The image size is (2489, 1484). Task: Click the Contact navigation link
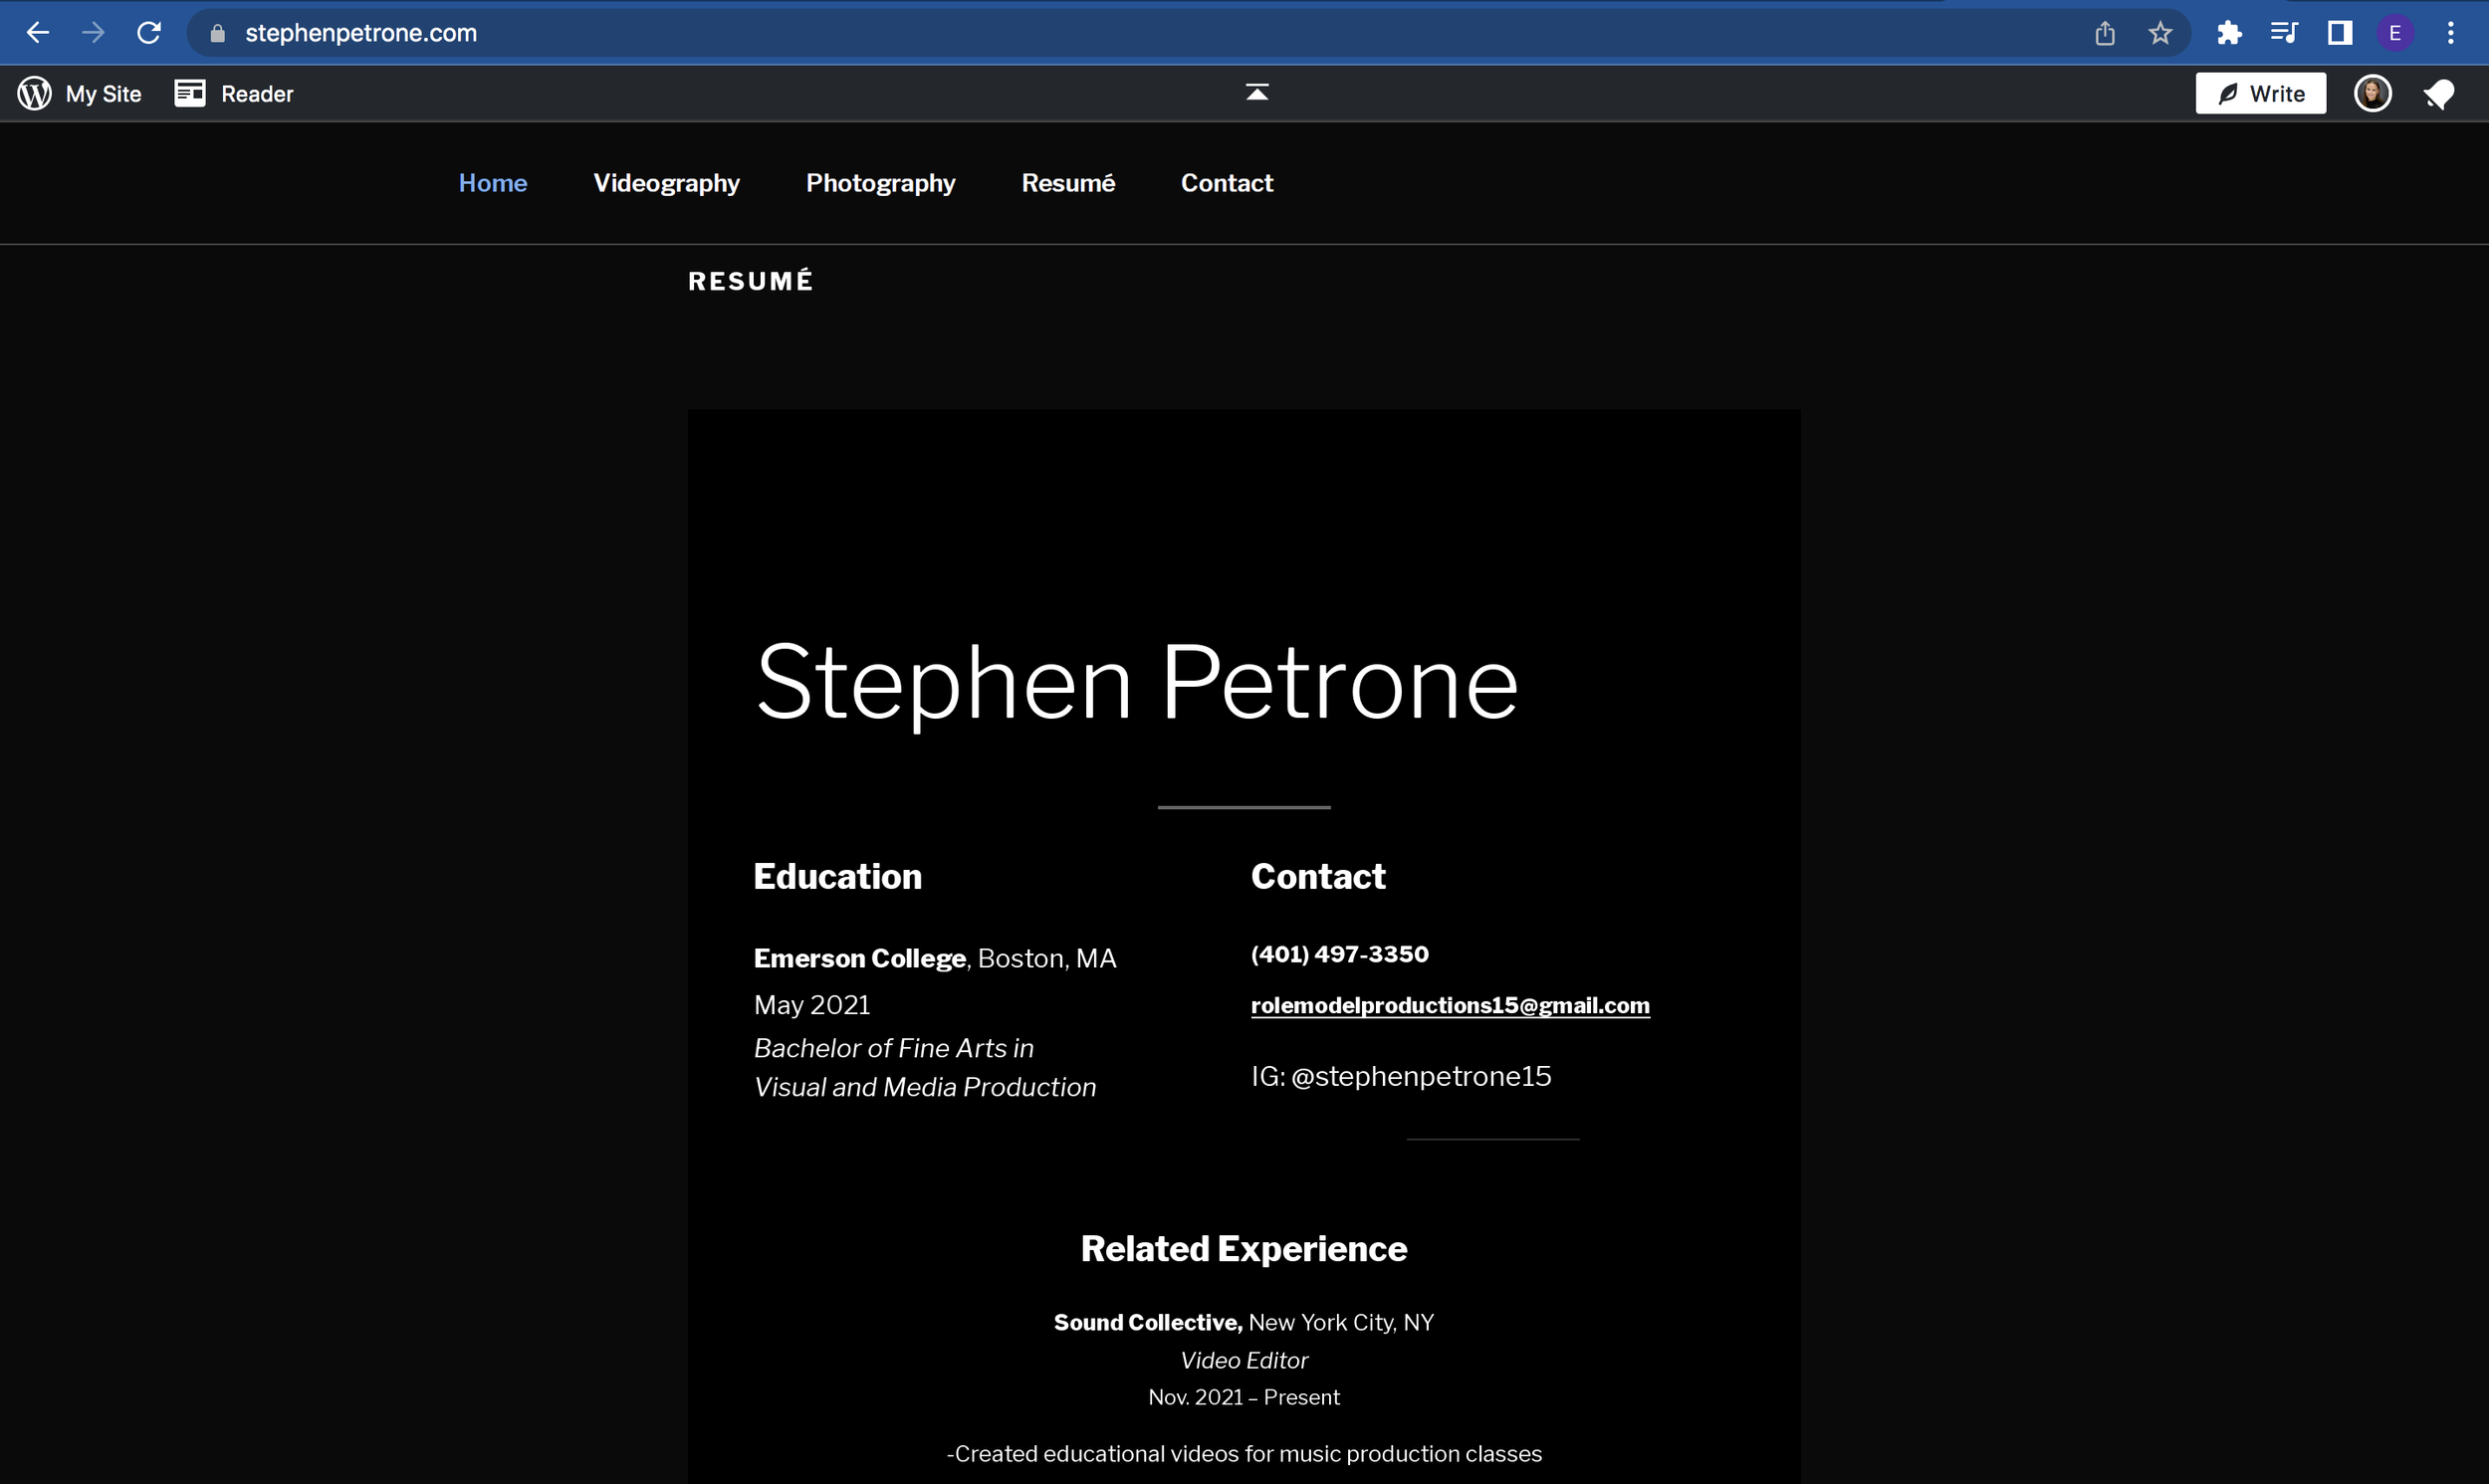1226,183
